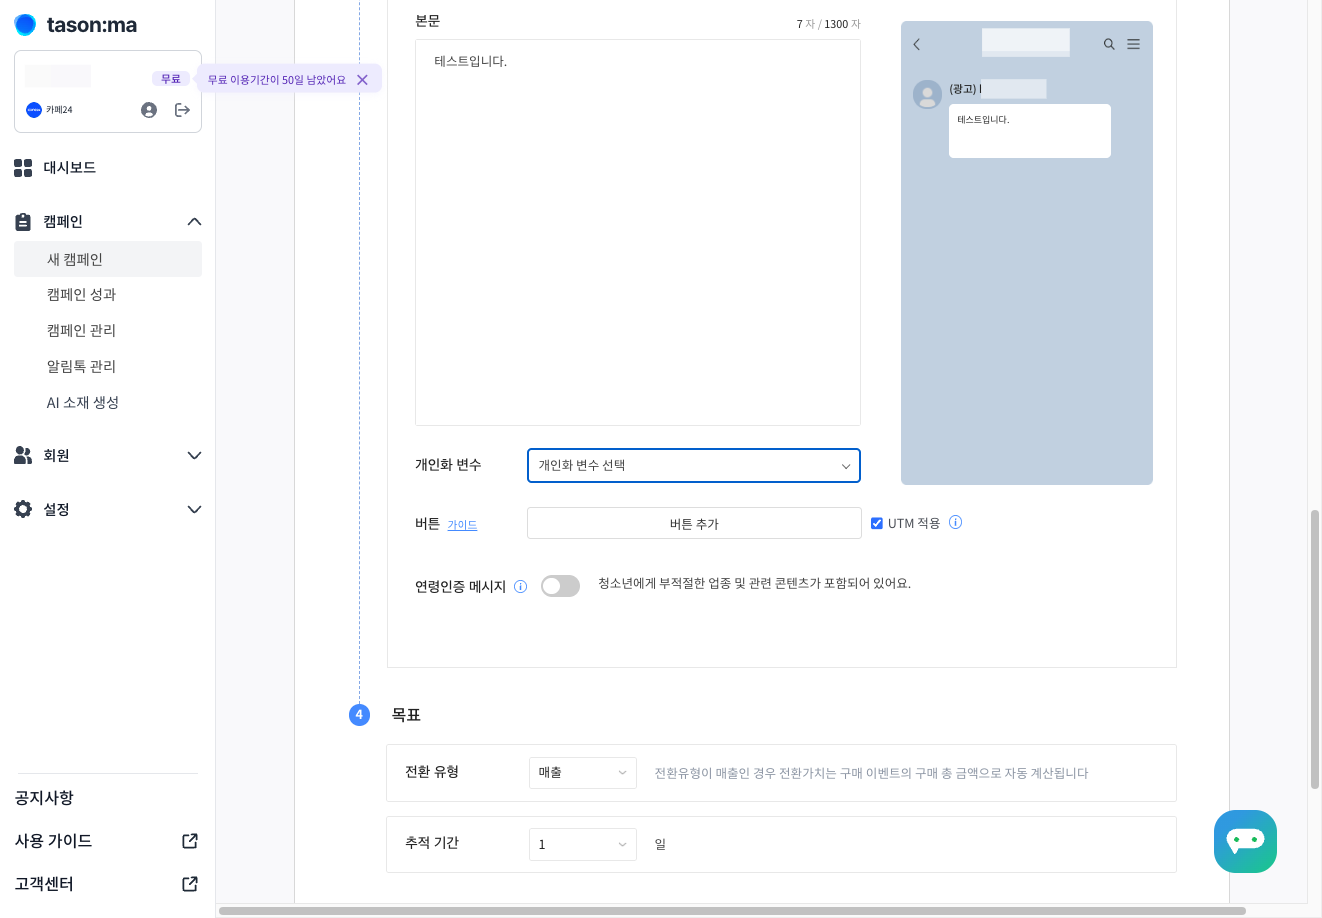Open the 추적 기간 dropdown
Screen dimensions: 1322x918
point(583,844)
